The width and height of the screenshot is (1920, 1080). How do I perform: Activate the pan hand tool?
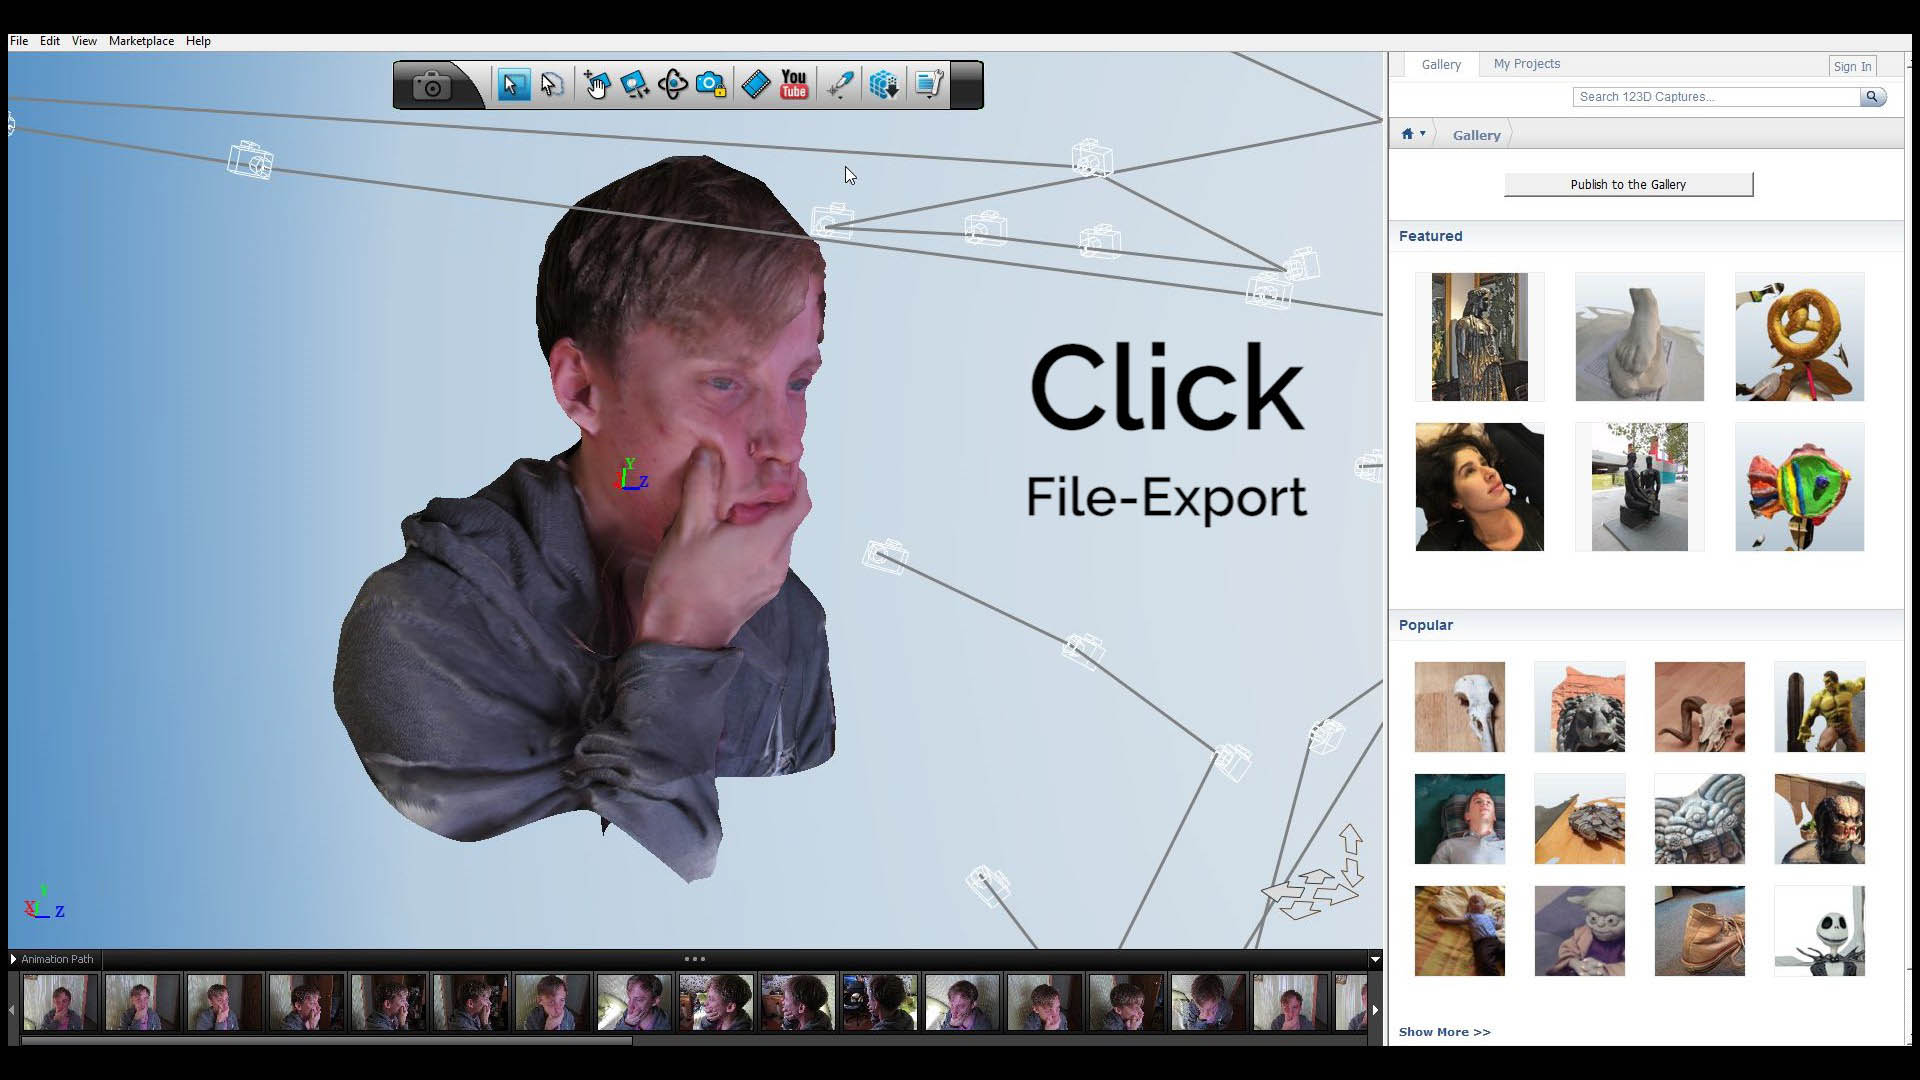pyautogui.click(x=597, y=85)
